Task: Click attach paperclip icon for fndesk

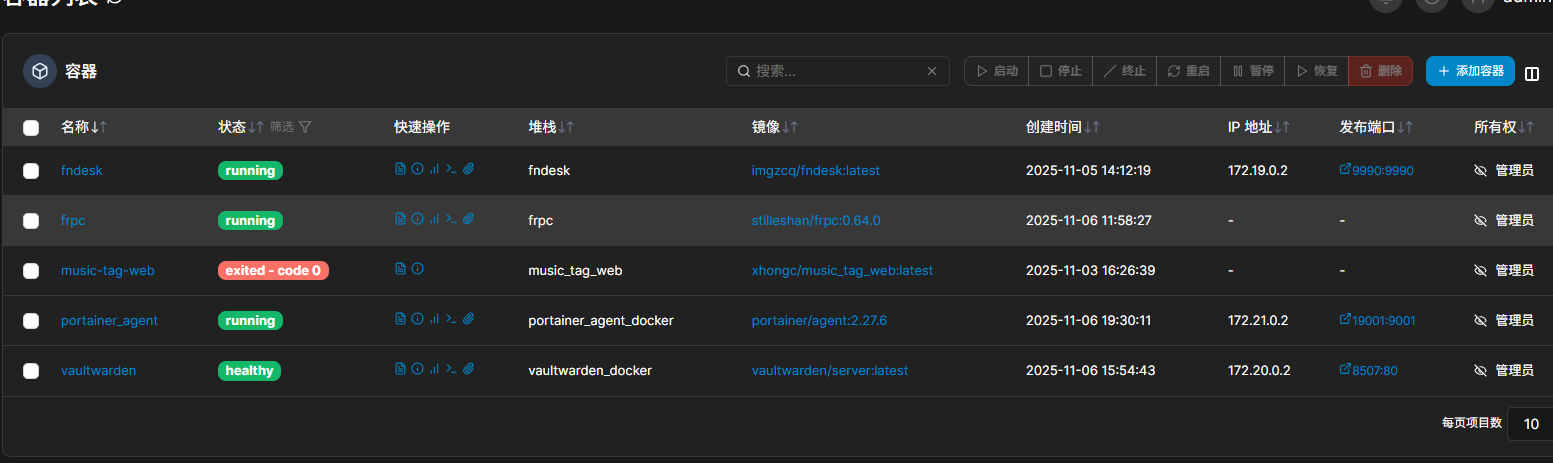Action: pyautogui.click(x=468, y=169)
